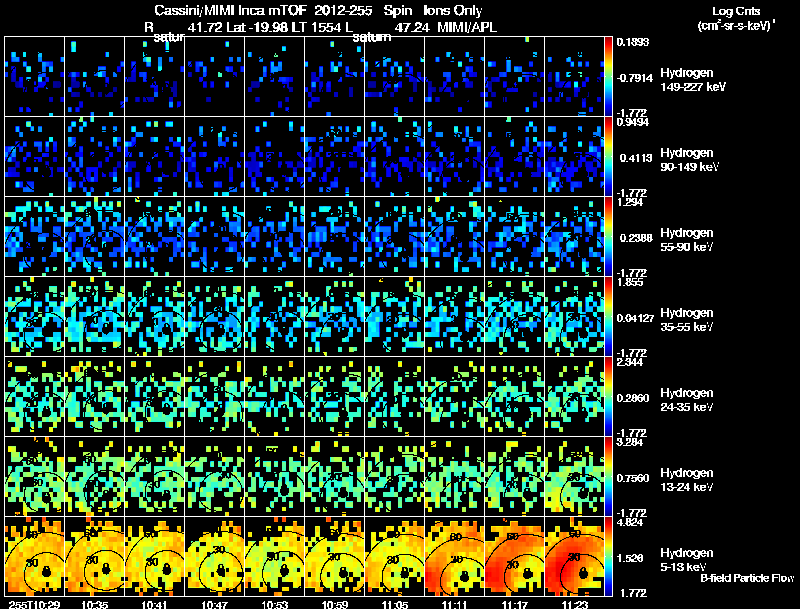Click the color bar beside Hydrogen 13-24 keV

(608, 477)
